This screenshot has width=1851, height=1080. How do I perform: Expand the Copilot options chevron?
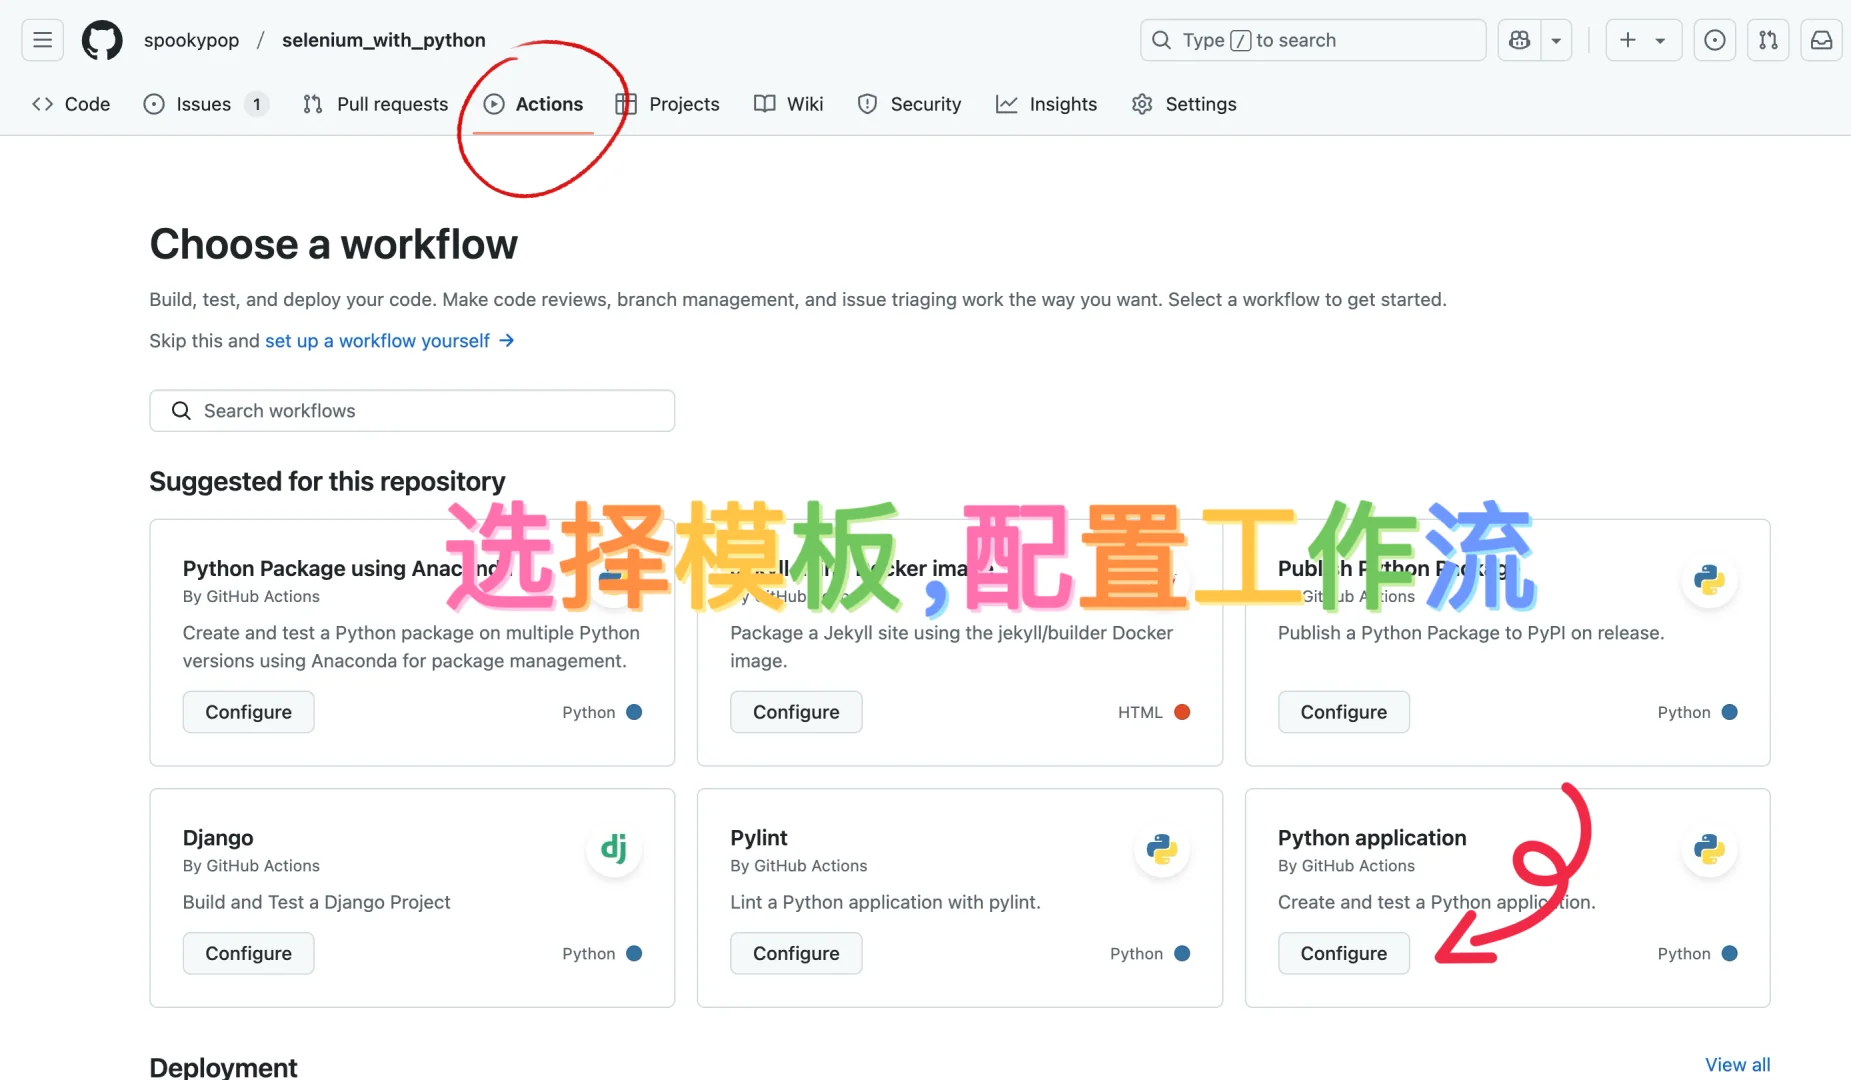[1555, 40]
